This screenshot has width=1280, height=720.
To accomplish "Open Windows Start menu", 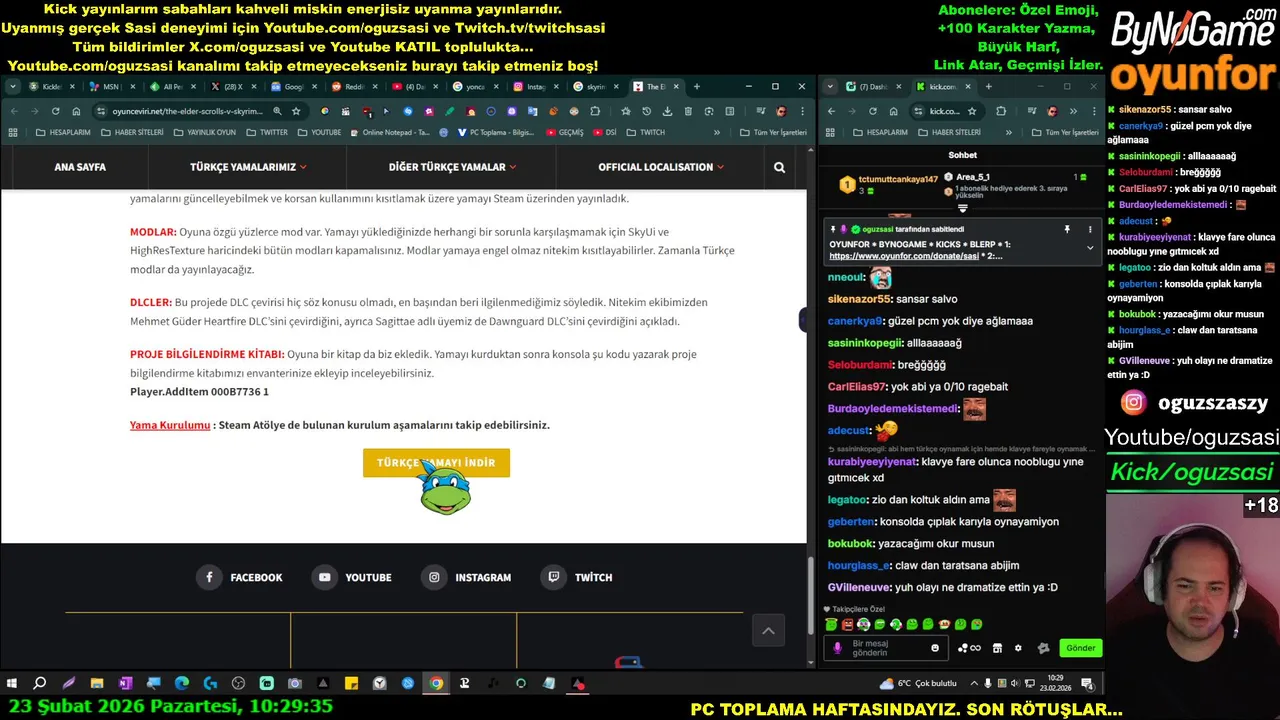I will 12,684.
